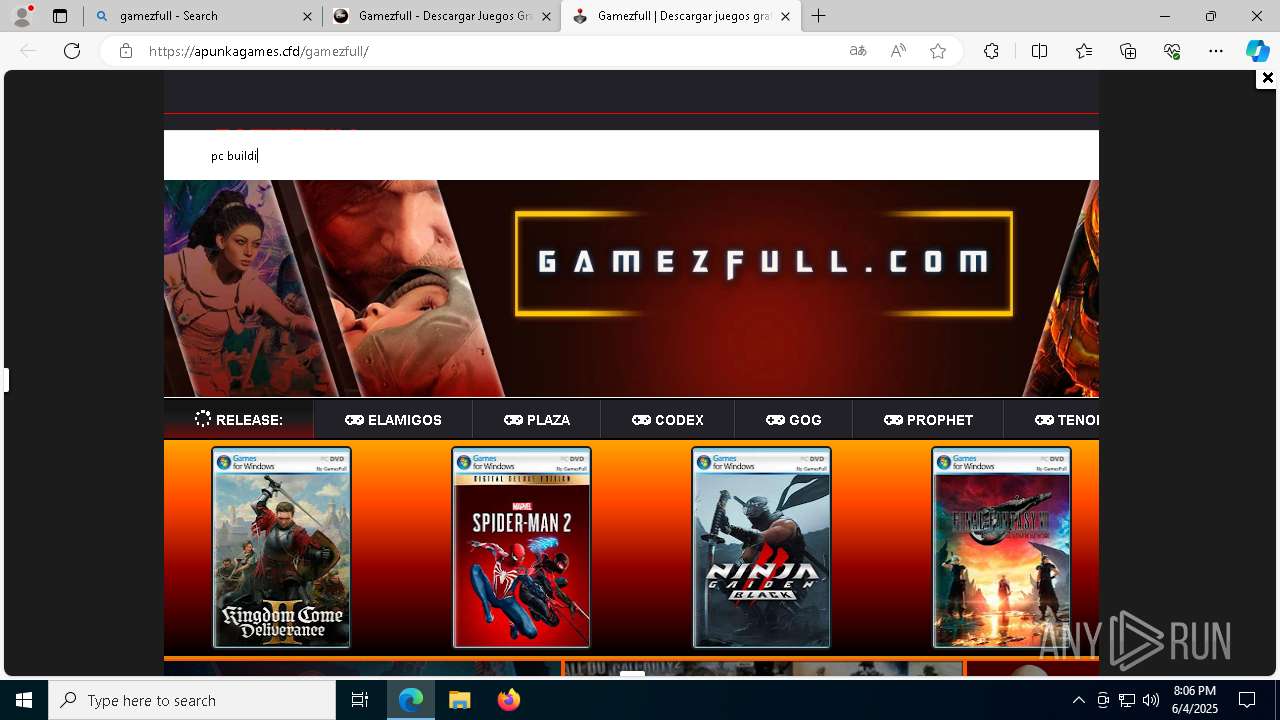Screen dimensions: 1280x720
Task: Open the translate page icon
Action: pos(858,51)
